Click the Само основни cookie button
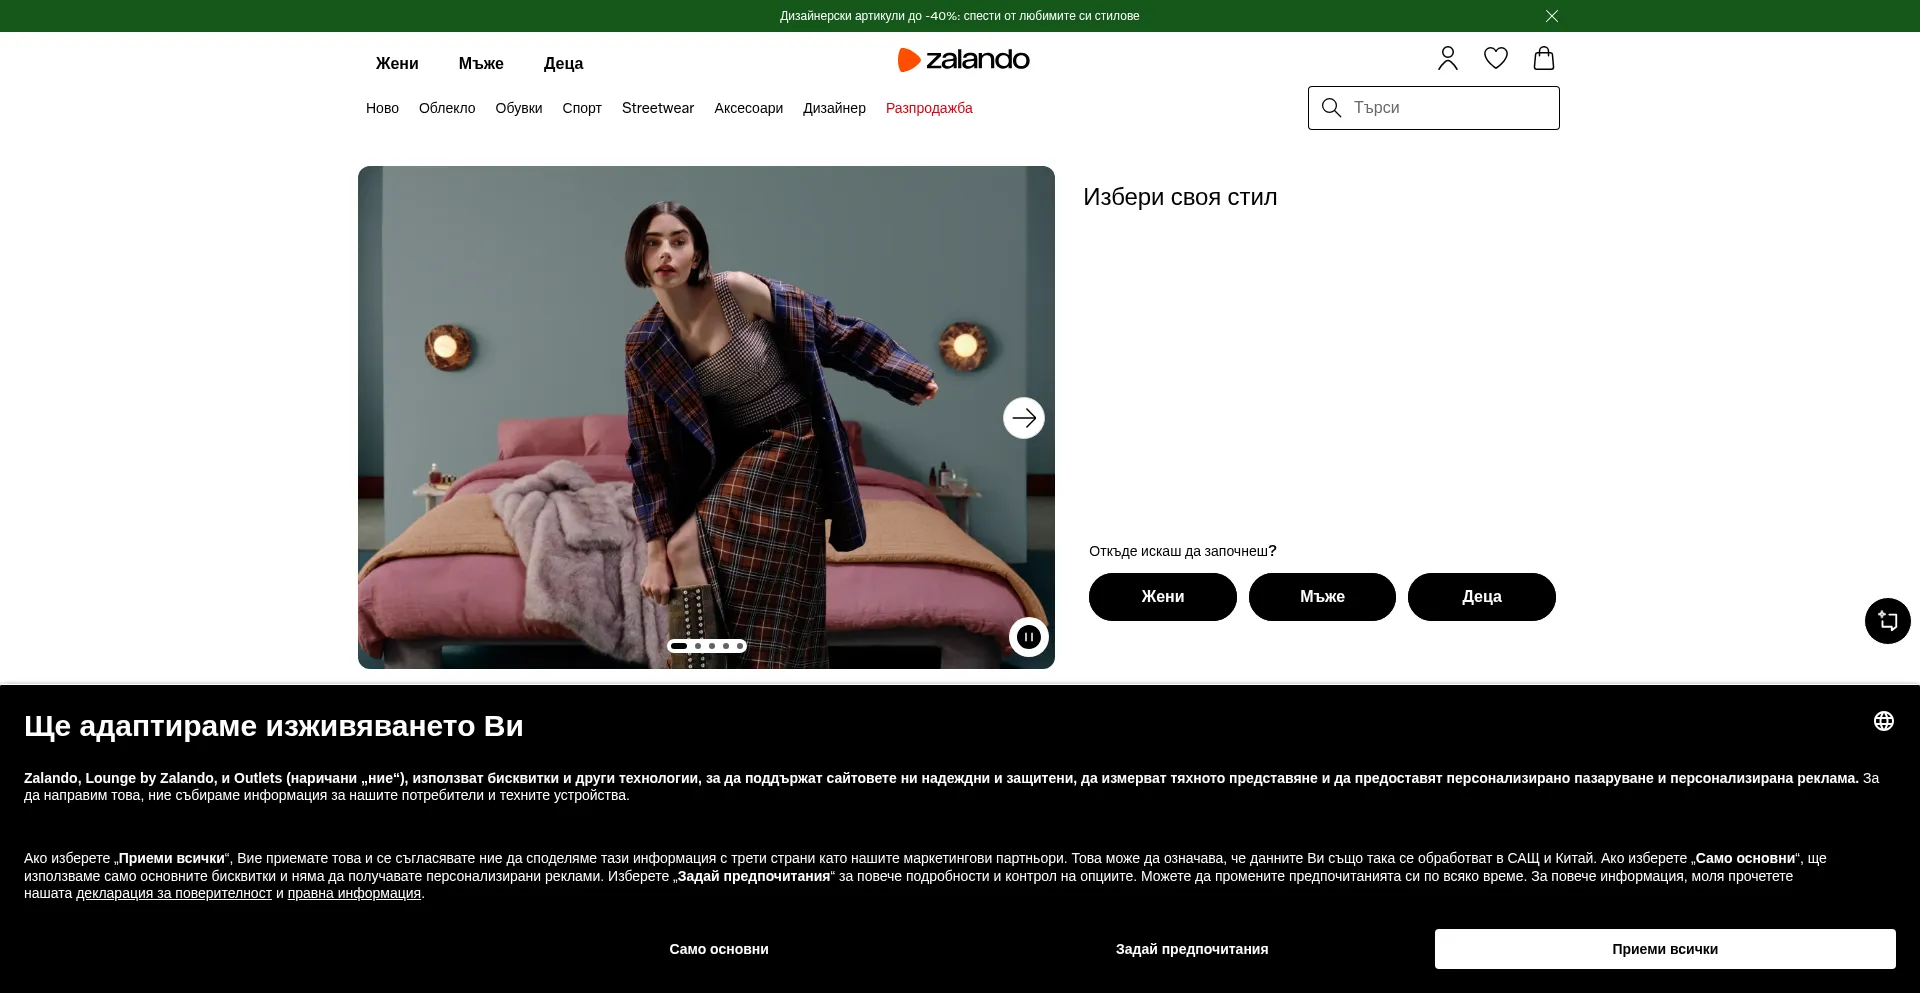 click(x=719, y=949)
